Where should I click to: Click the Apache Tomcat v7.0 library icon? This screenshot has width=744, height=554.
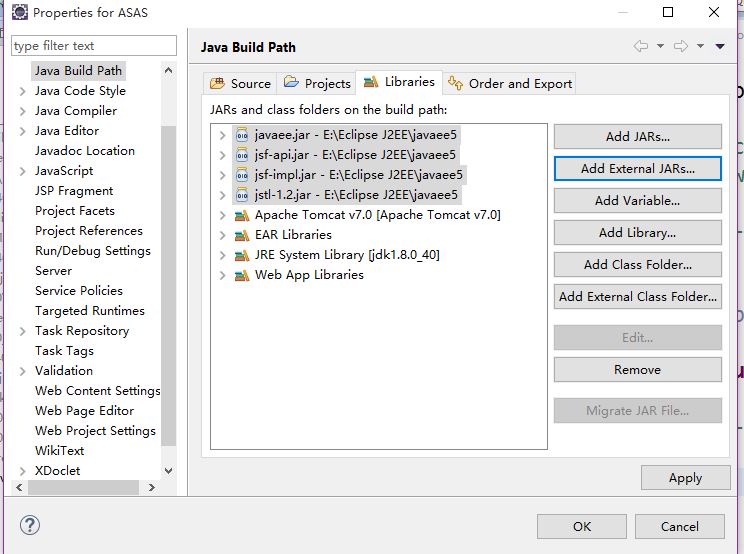coord(242,215)
